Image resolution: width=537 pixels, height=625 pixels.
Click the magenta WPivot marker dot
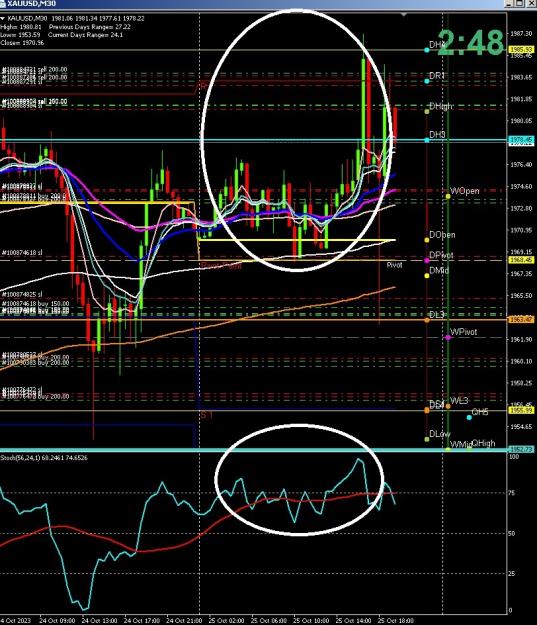click(448, 338)
